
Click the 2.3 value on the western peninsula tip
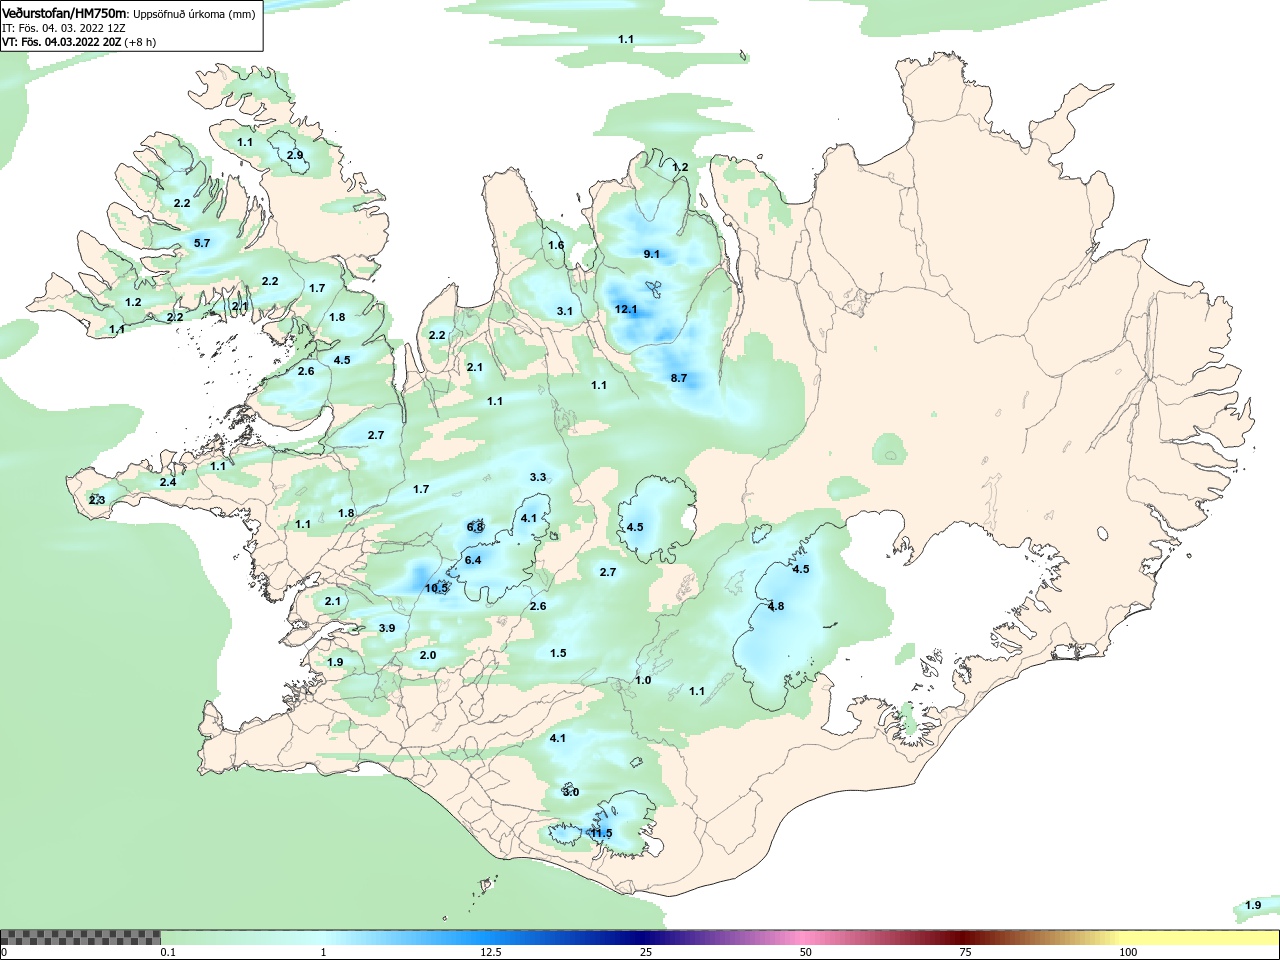pos(97,500)
